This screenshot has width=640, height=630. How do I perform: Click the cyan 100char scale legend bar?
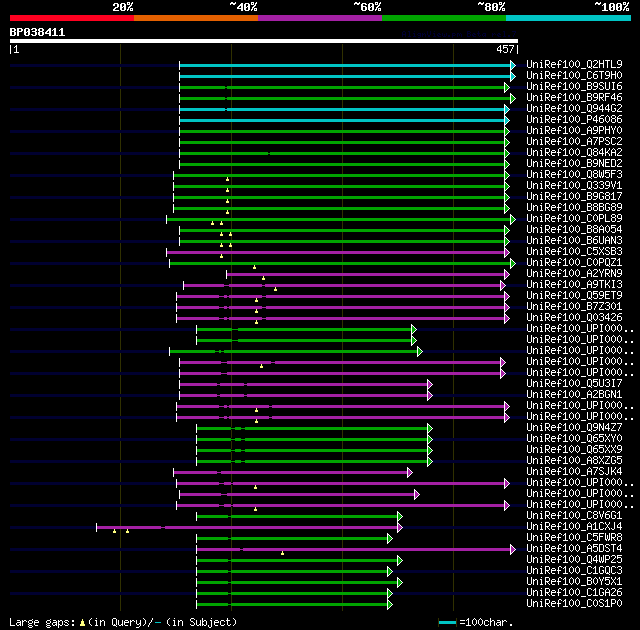(447, 623)
